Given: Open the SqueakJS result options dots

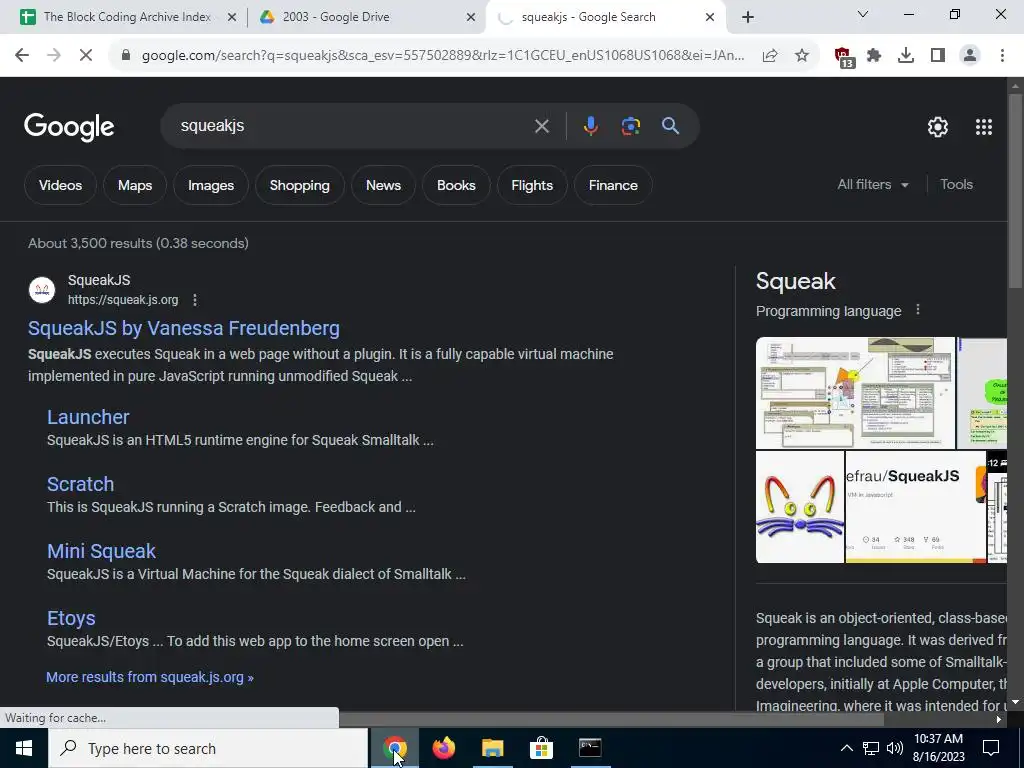Looking at the screenshot, I should 195,300.
